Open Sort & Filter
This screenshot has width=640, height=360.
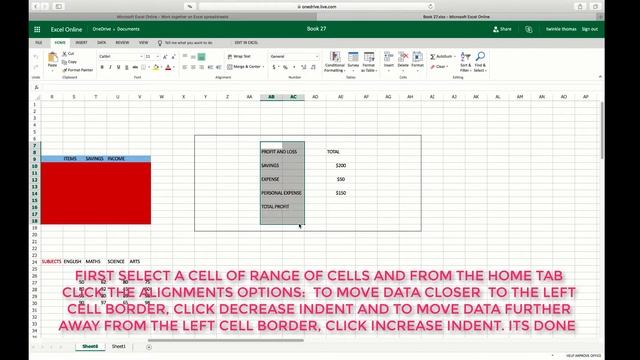(x=465, y=62)
